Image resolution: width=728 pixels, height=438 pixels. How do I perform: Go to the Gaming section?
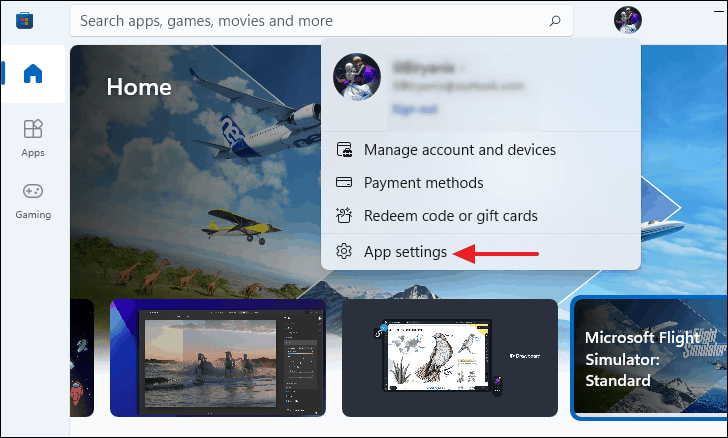pyautogui.click(x=33, y=201)
